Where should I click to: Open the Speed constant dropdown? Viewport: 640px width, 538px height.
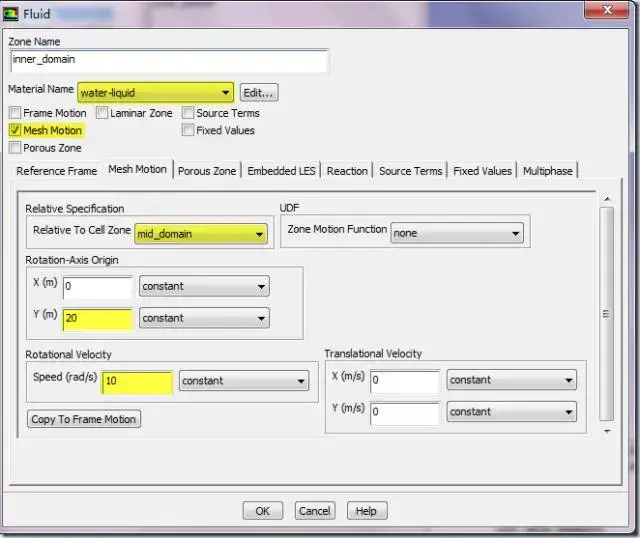coord(244,381)
